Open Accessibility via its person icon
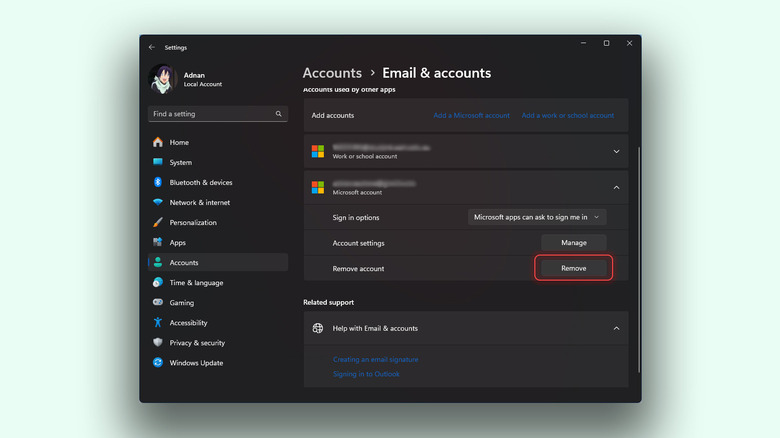The height and width of the screenshot is (438, 780). 158,323
